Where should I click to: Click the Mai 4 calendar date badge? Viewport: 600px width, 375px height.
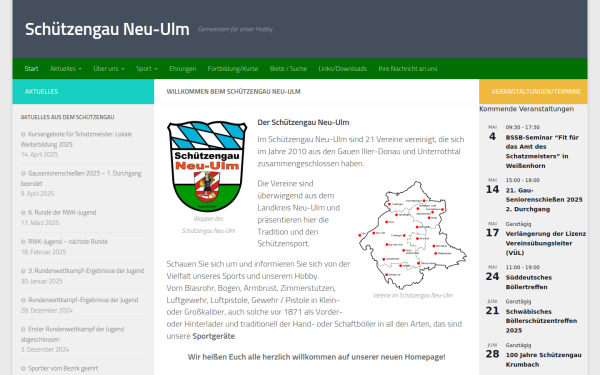[x=492, y=133]
